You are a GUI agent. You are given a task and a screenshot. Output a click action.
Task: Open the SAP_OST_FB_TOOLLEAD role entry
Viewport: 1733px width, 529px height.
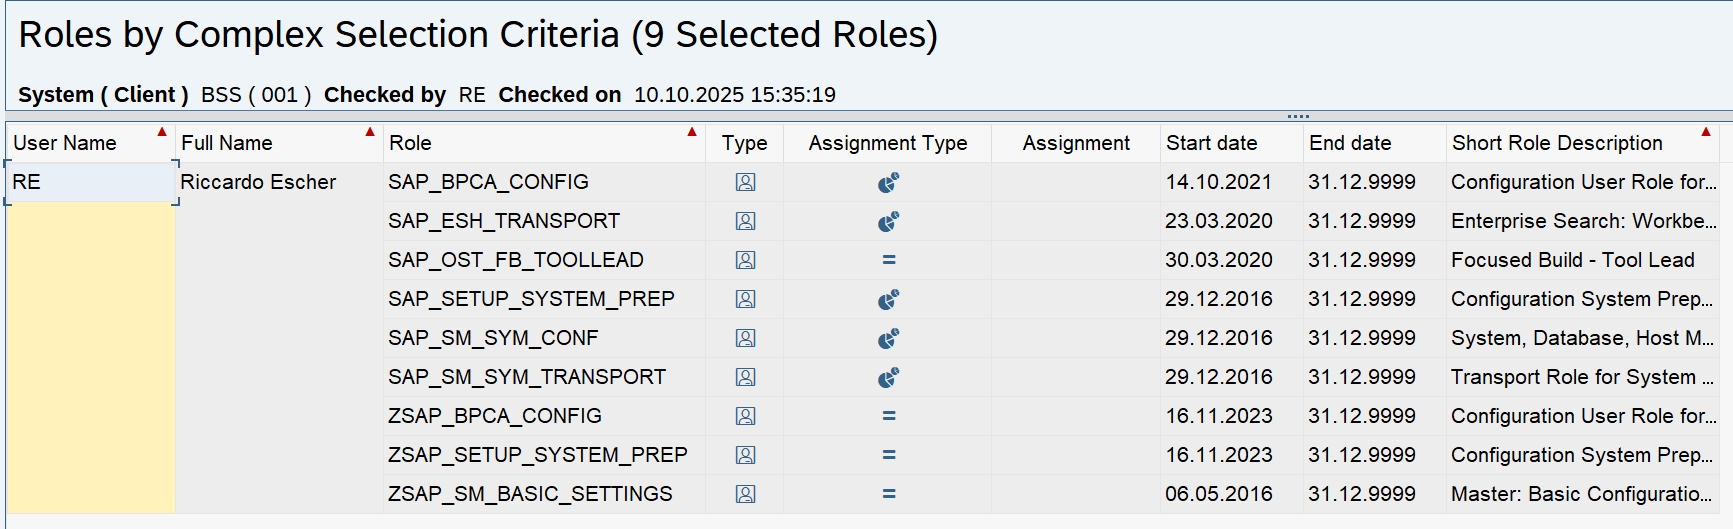(515, 260)
